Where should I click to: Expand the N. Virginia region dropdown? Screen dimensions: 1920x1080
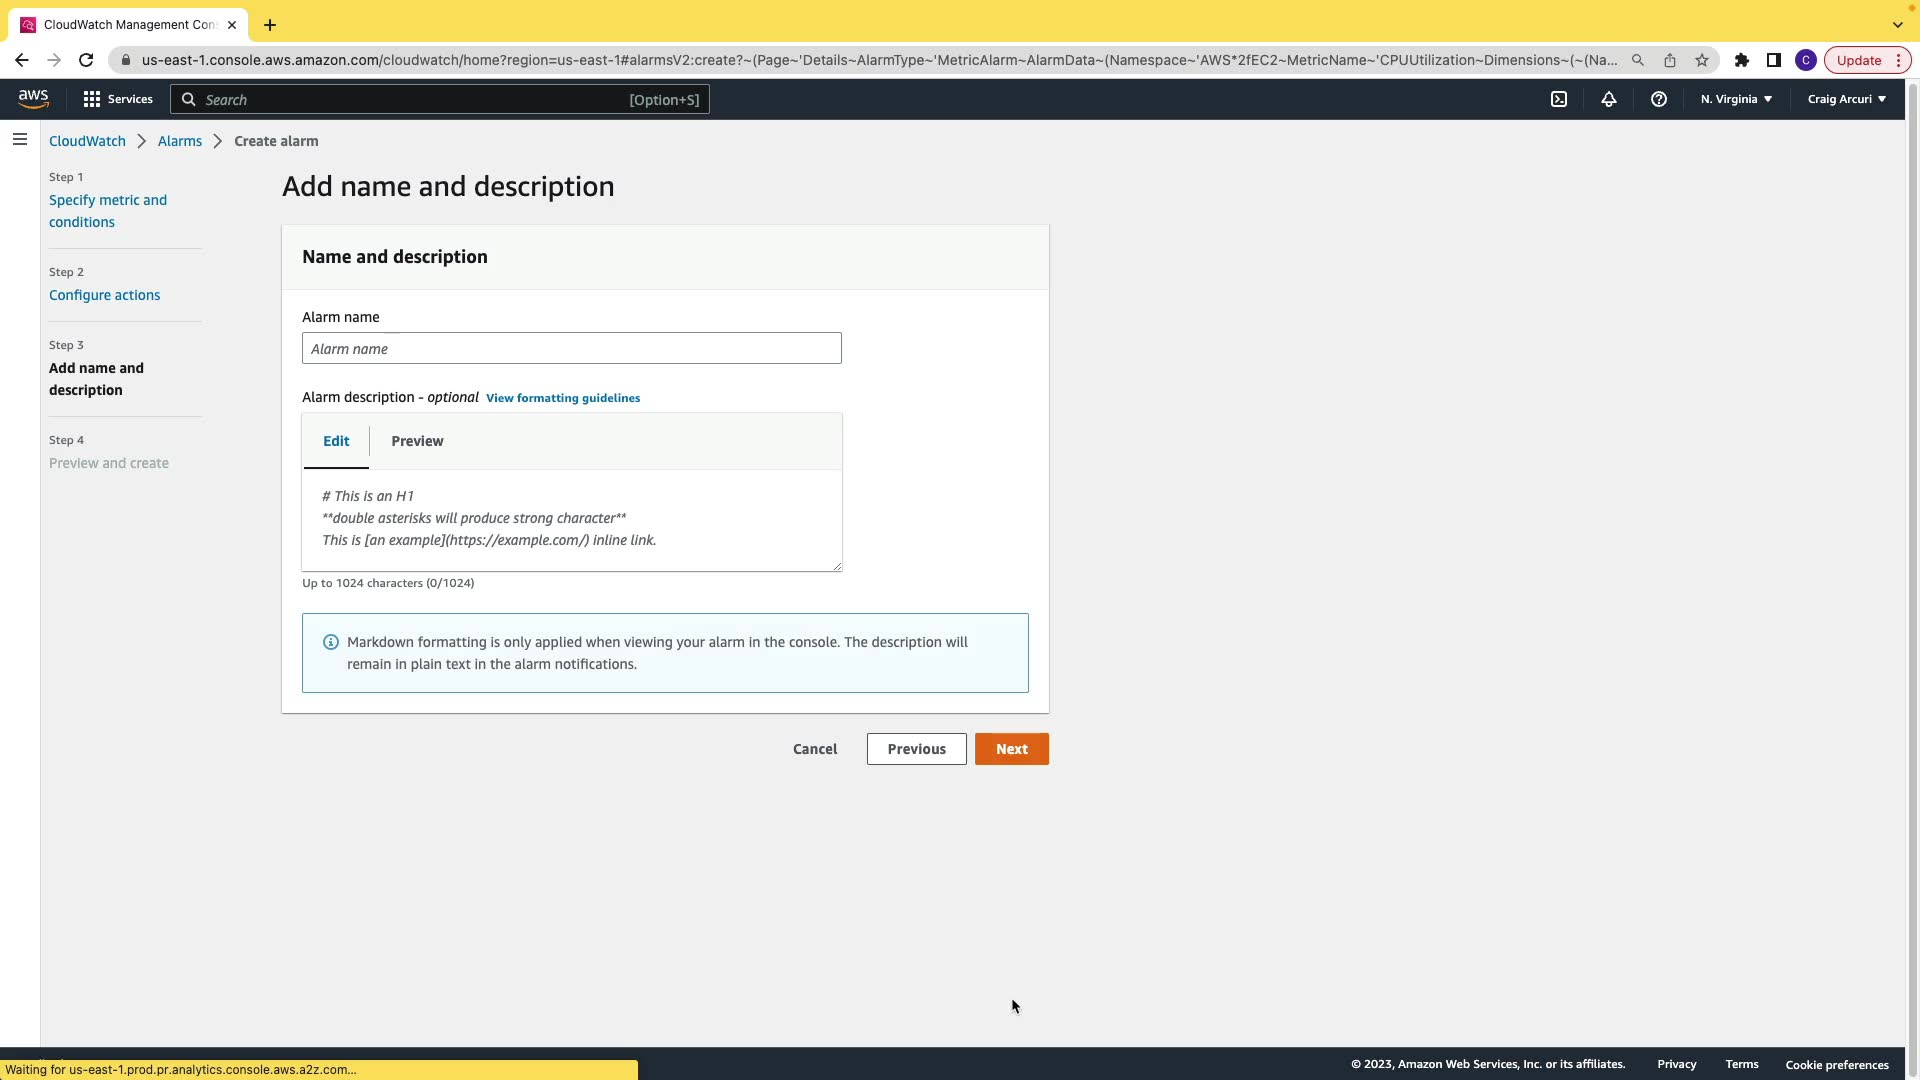pos(1736,99)
